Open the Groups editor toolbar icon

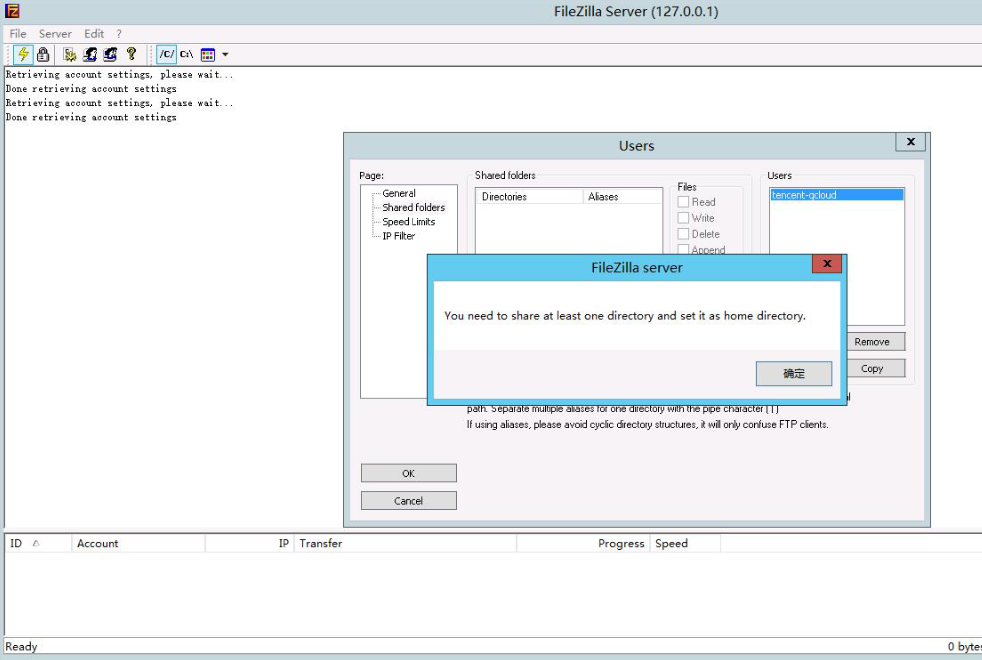[x=110, y=54]
